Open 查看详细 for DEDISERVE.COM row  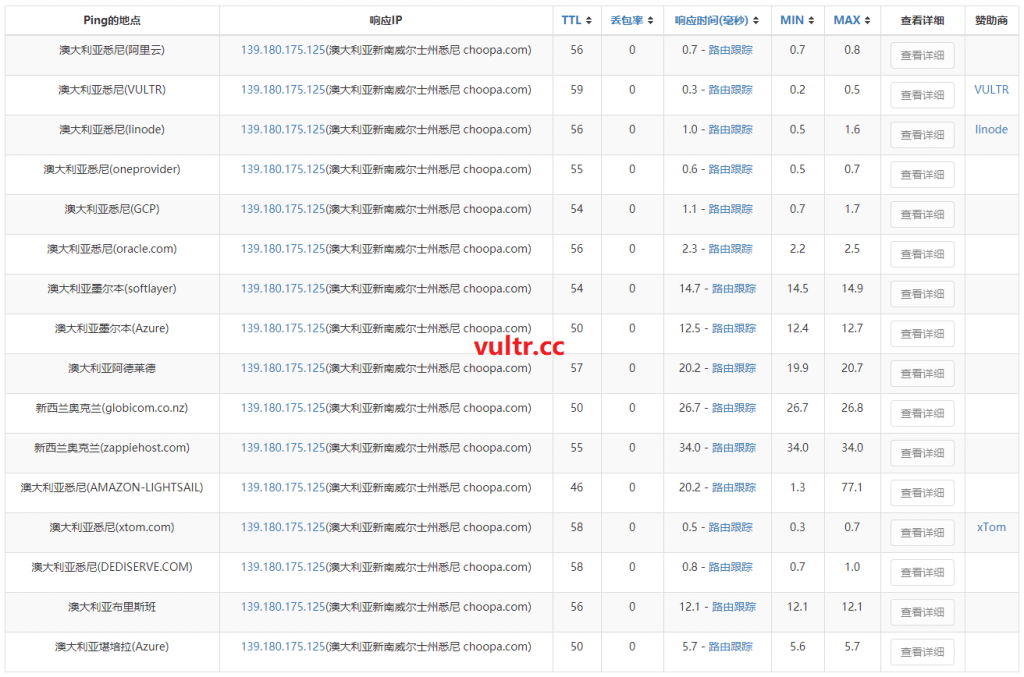coord(922,573)
